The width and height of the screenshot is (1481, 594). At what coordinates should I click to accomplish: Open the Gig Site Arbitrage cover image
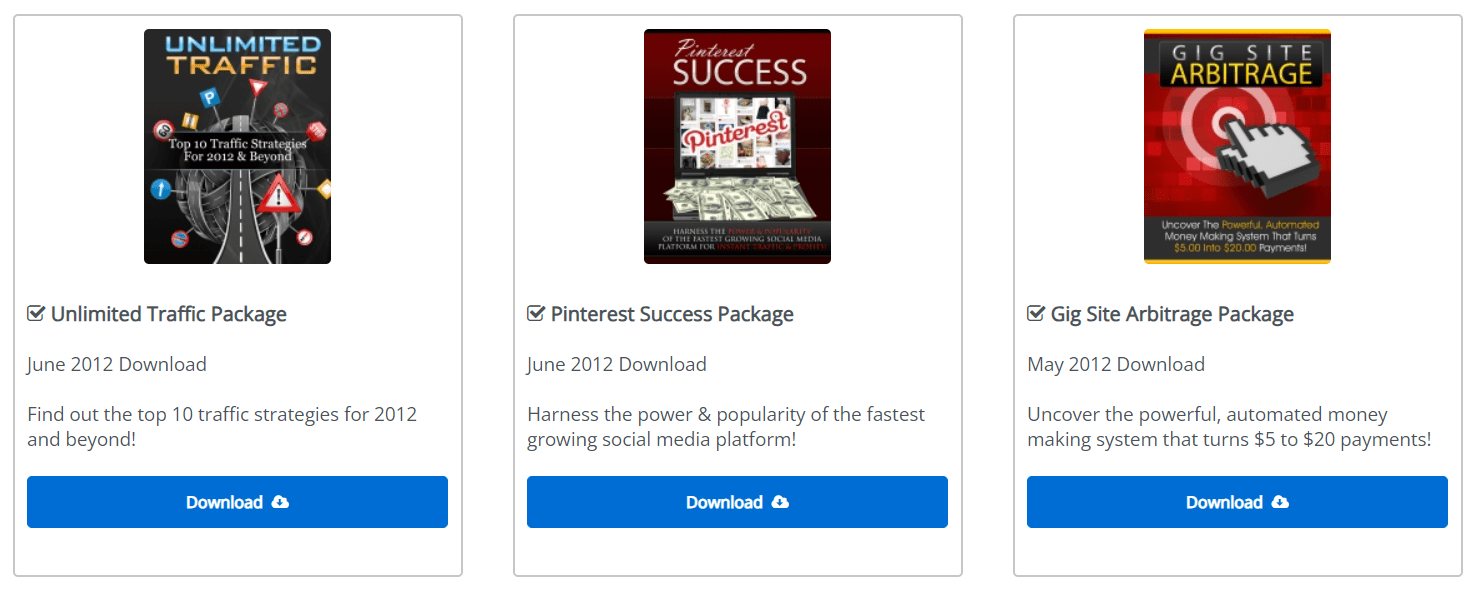pos(1237,146)
